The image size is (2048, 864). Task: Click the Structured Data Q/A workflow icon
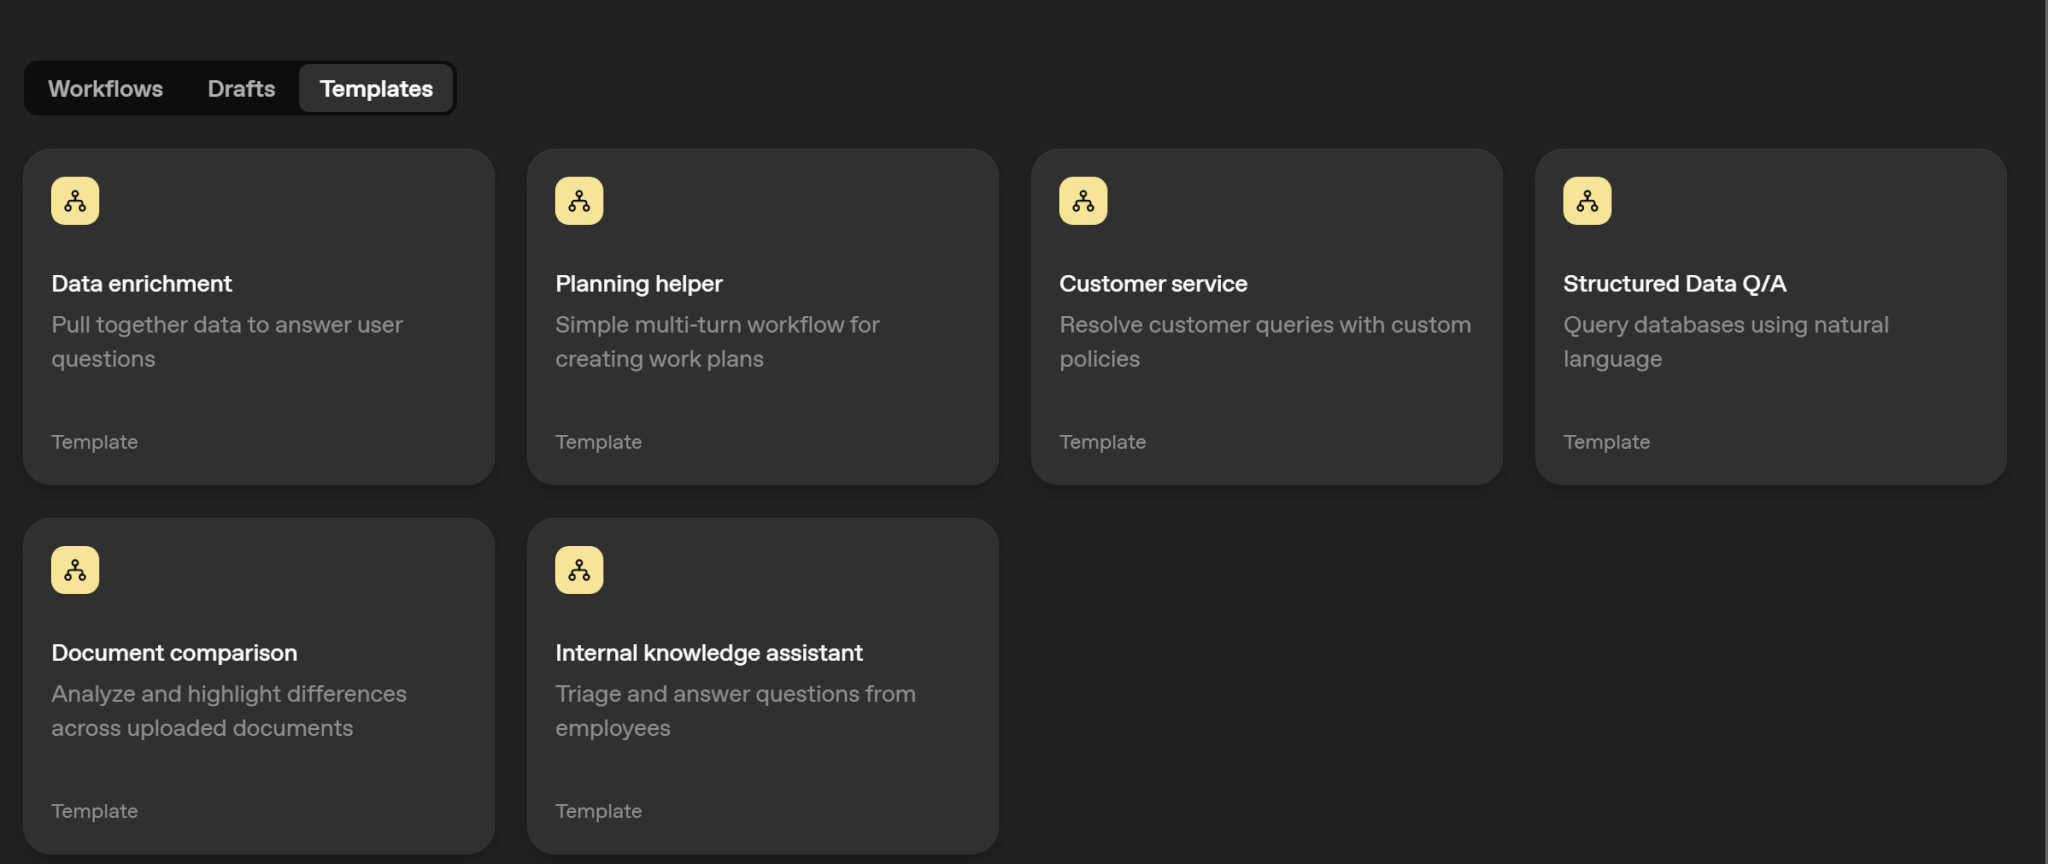click(1587, 201)
